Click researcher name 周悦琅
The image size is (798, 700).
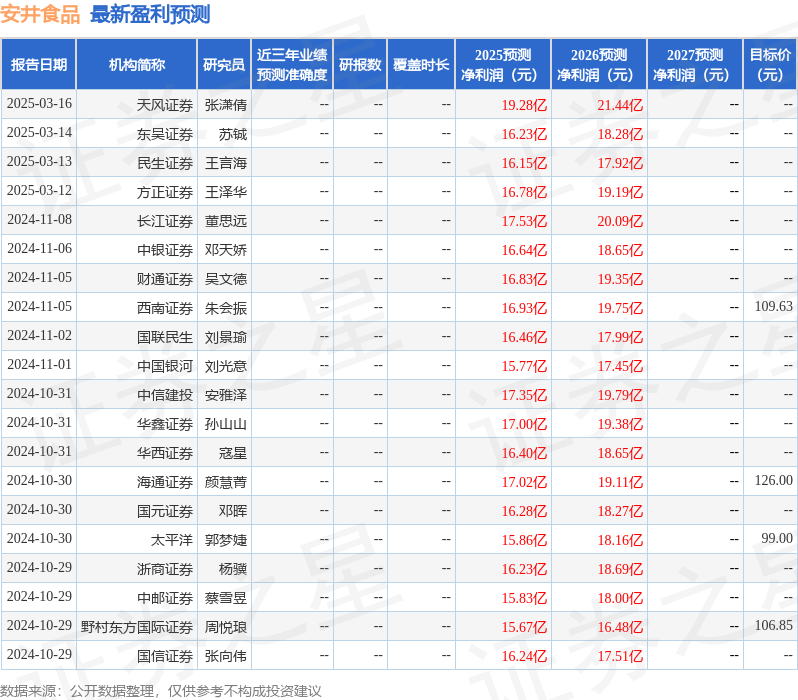(x=225, y=627)
